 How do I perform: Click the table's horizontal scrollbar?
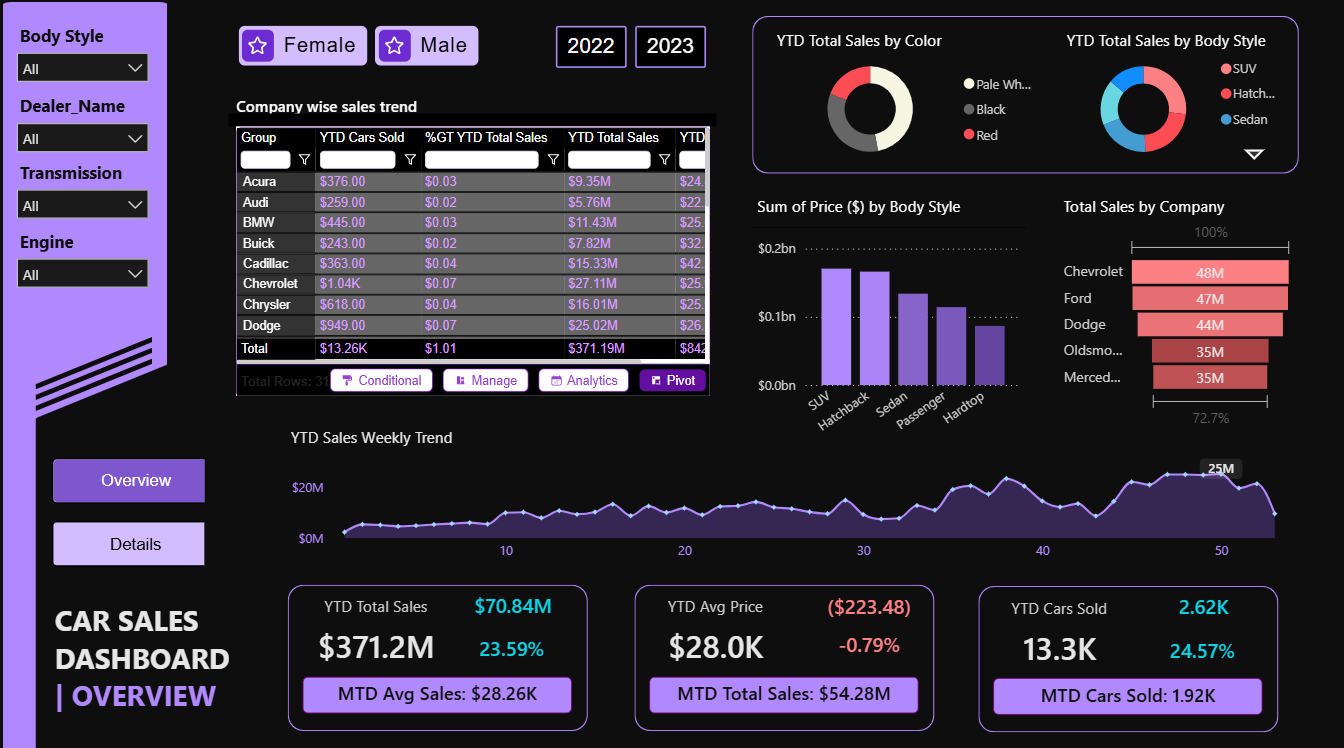(440, 360)
